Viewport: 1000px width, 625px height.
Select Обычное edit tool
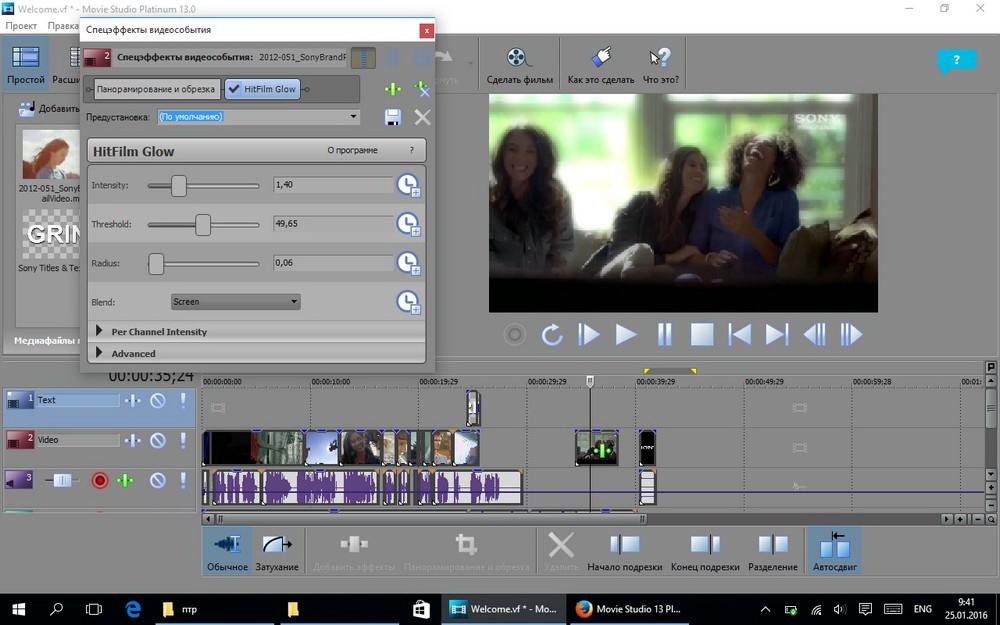(227, 552)
